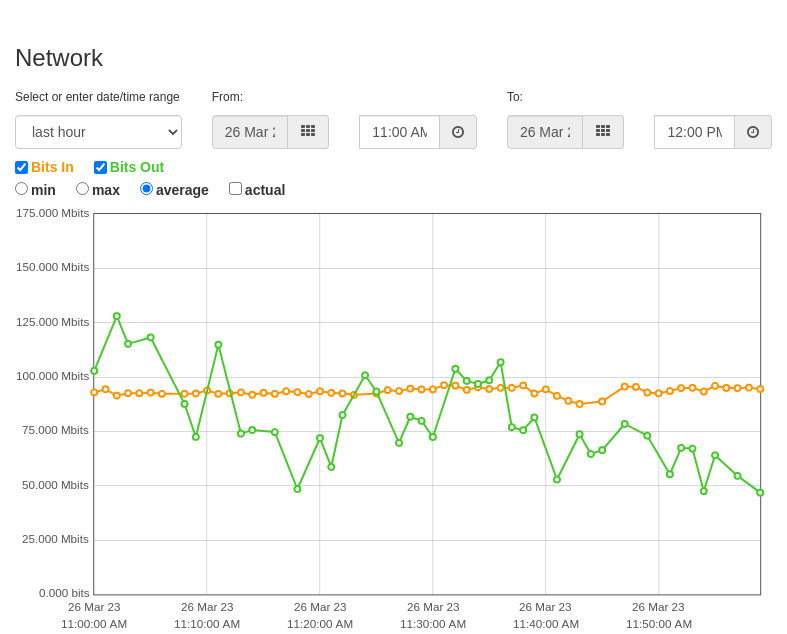Click the From date field showing 26 Mar
The image size is (787, 634).
250,132
